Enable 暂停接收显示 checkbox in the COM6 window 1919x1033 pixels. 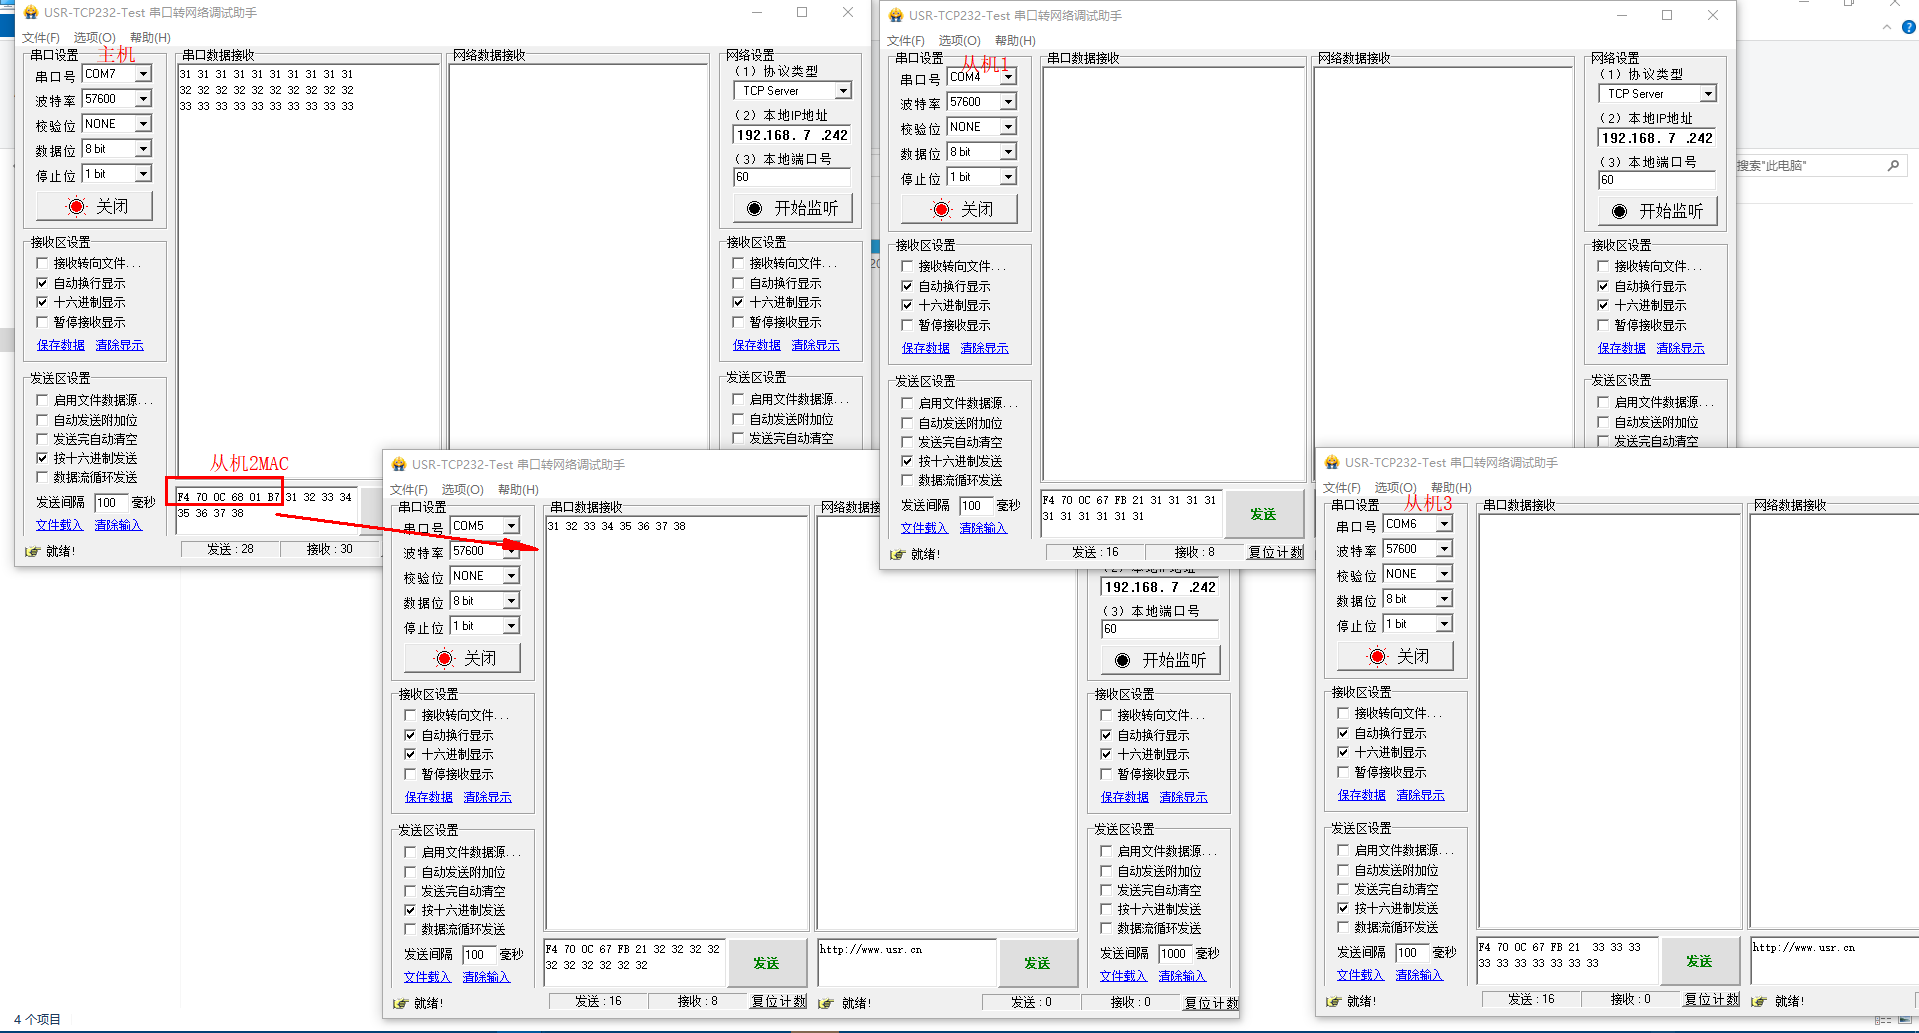tap(1343, 772)
